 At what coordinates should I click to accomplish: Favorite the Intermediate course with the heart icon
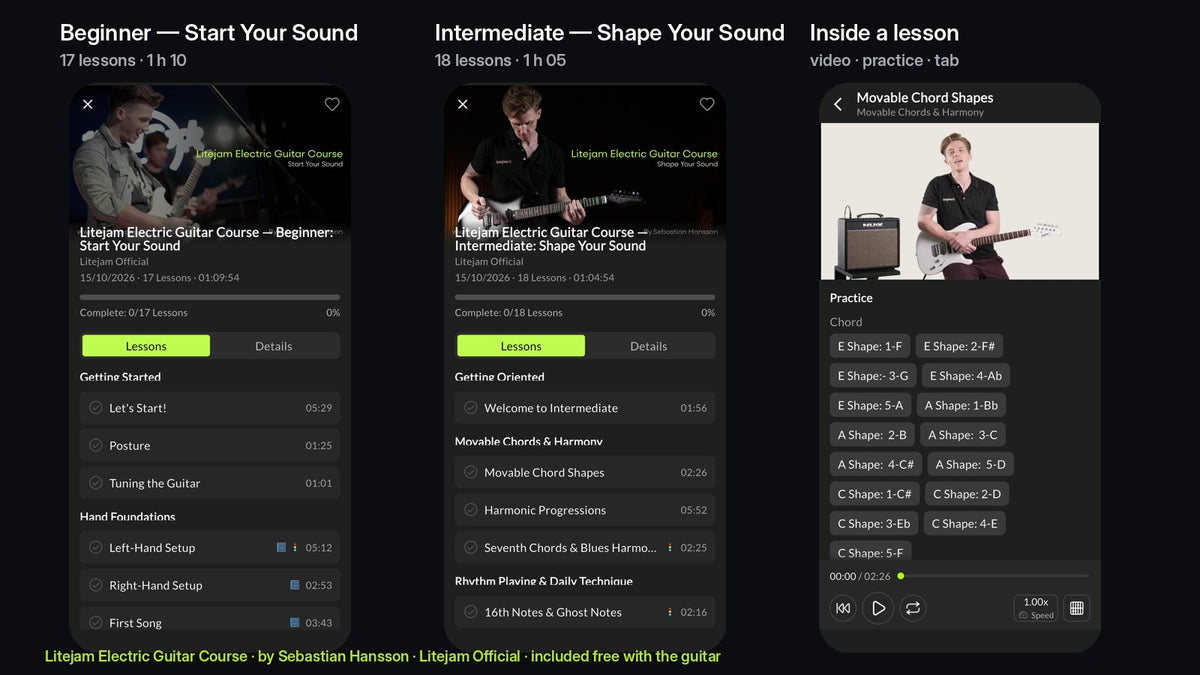coord(707,104)
